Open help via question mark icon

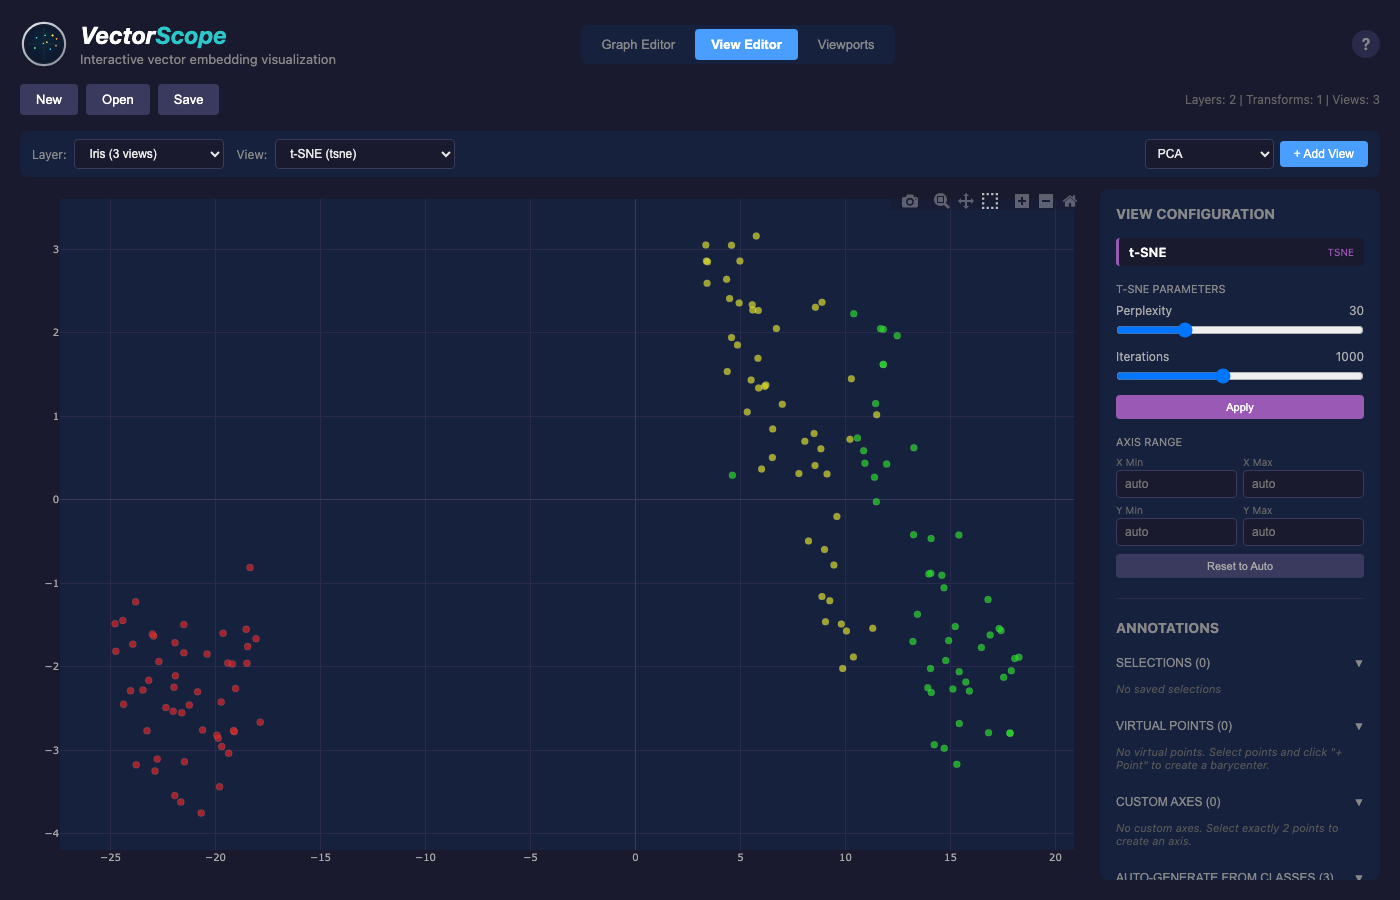click(x=1365, y=44)
